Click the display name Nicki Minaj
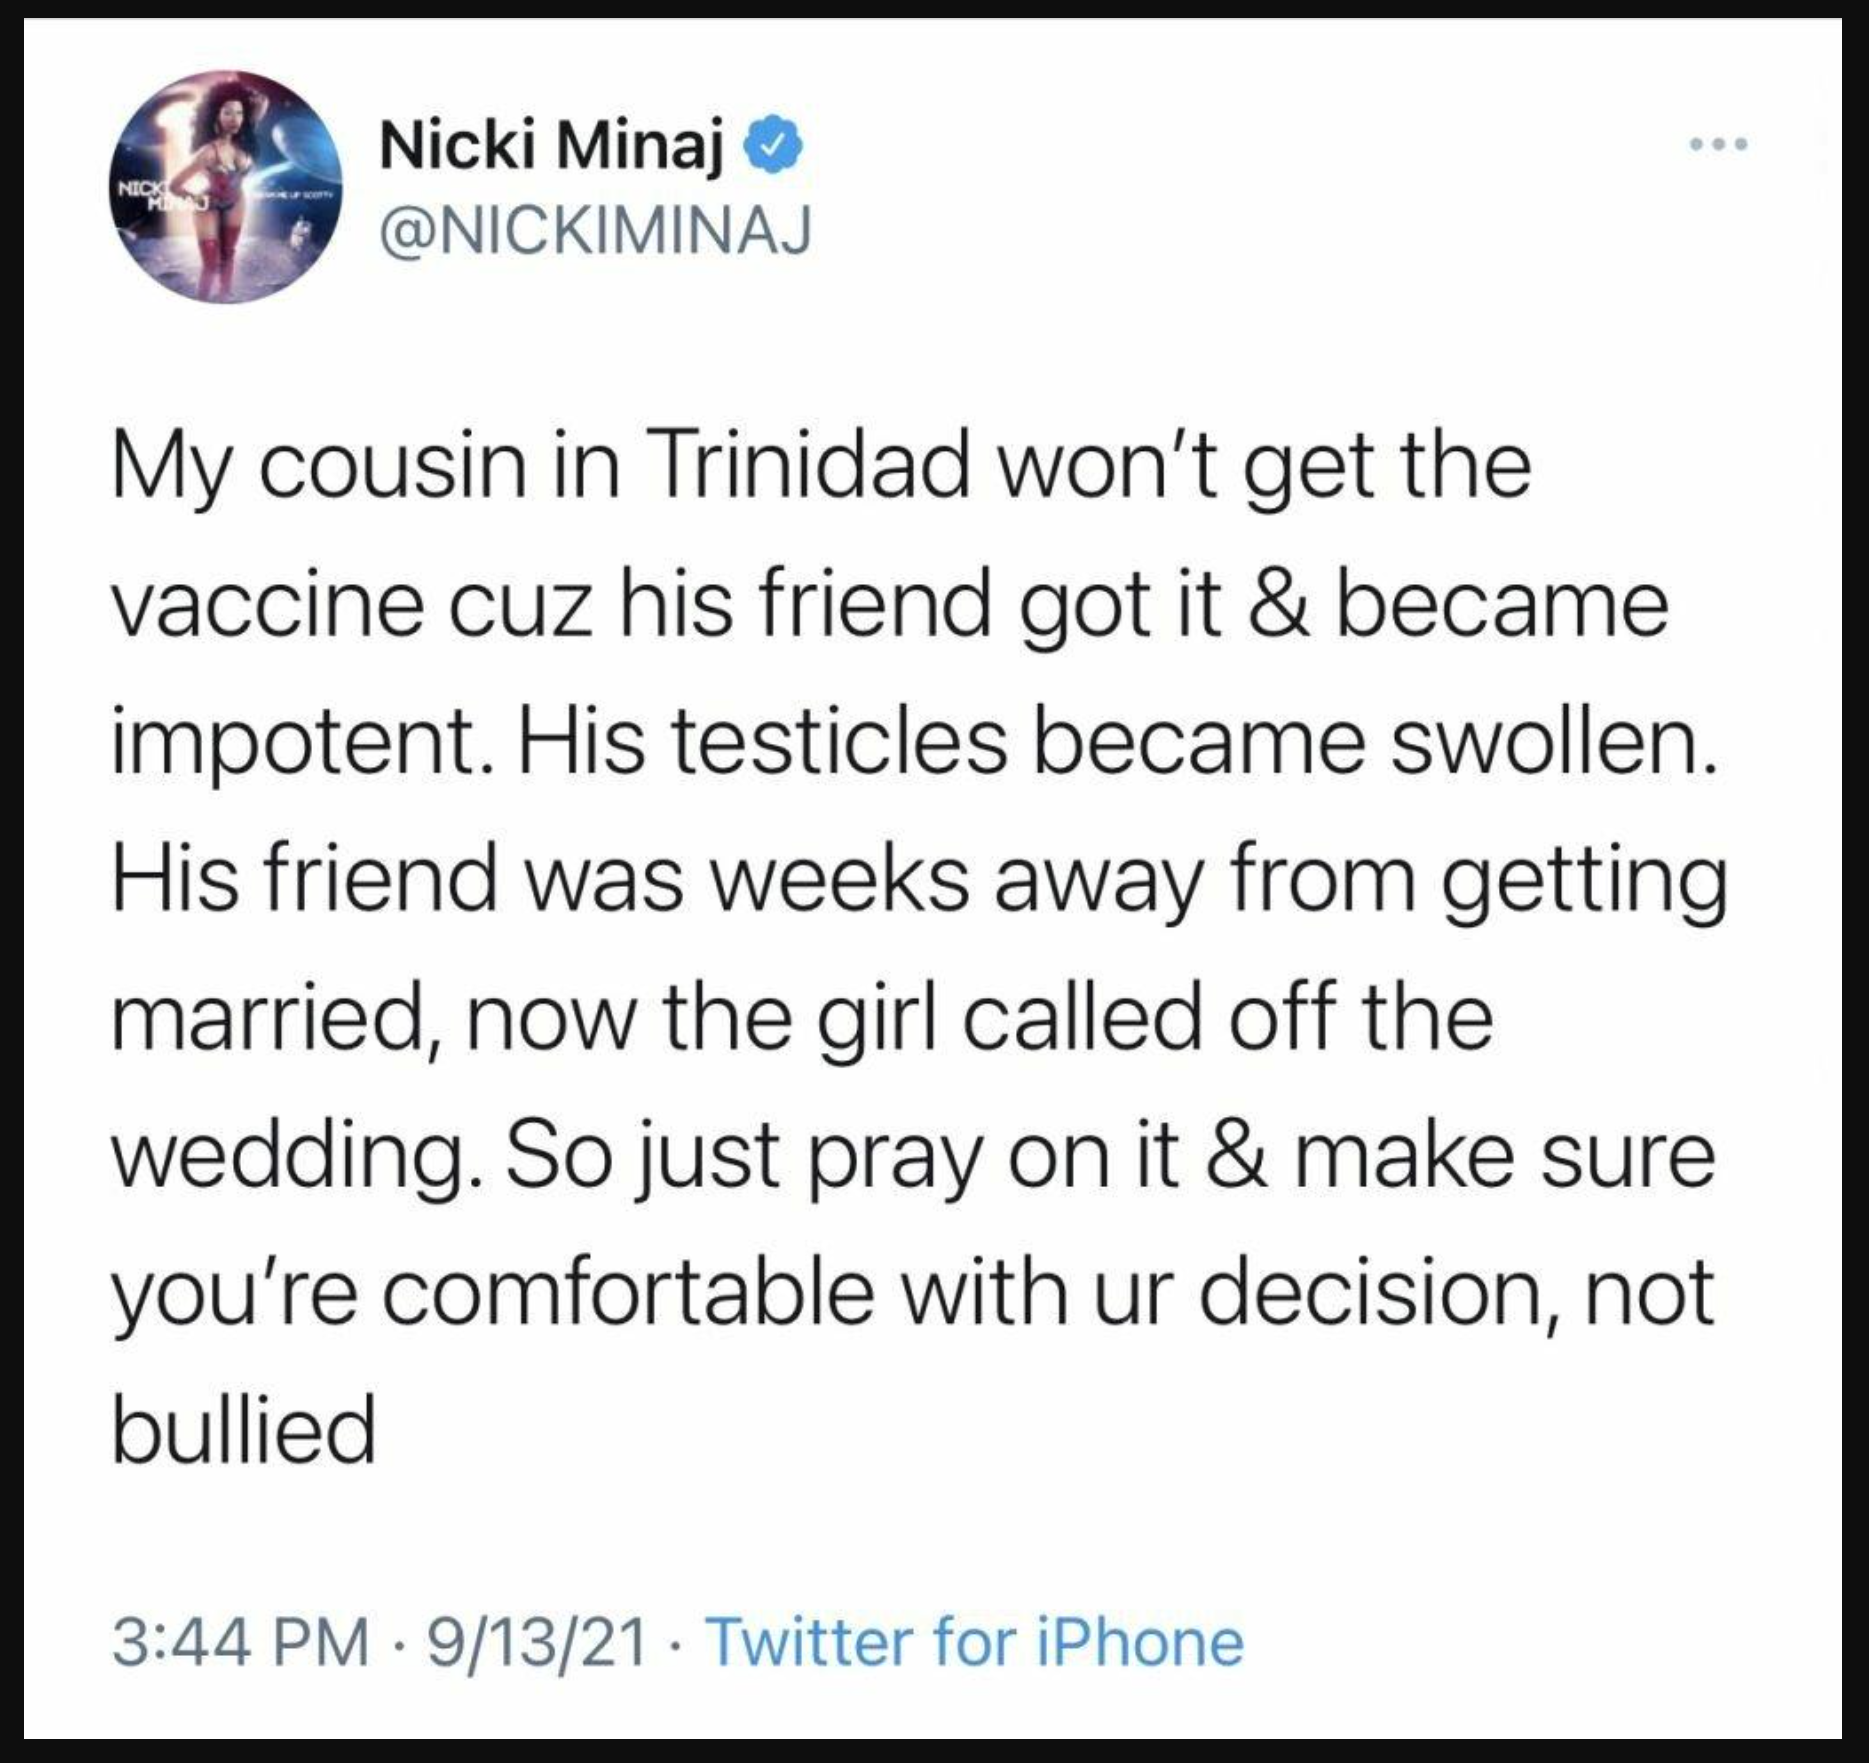Viewport: 1869px width, 1763px height. pos(551,150)
